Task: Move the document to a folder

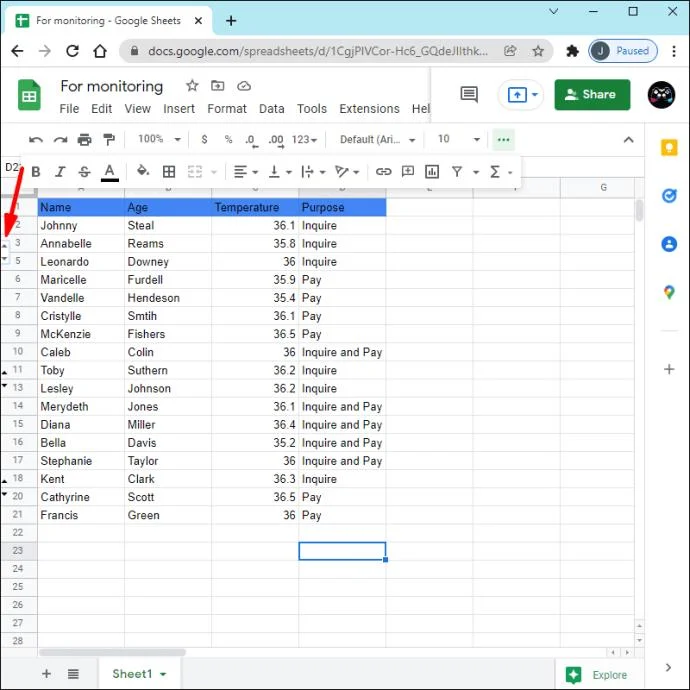Action: [x=217, y=85]
